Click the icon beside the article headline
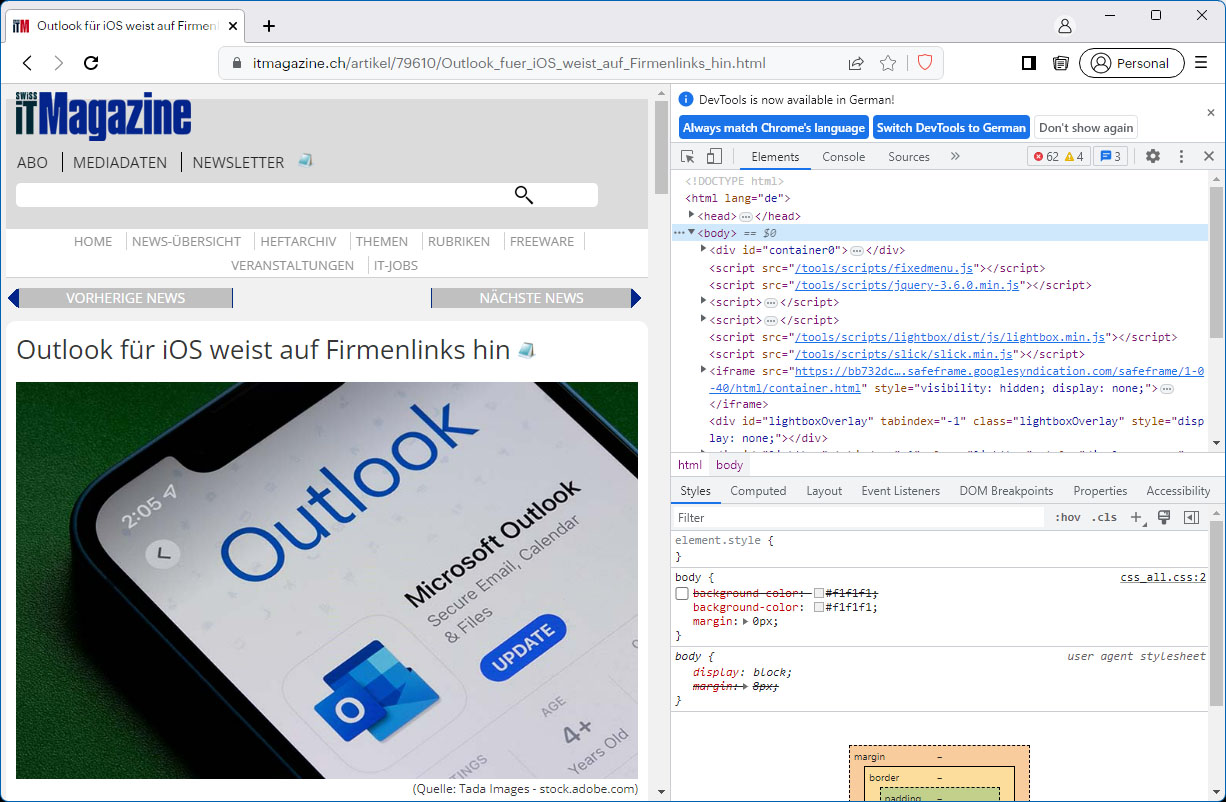1226x802 pixels. (x=526, y=350)
